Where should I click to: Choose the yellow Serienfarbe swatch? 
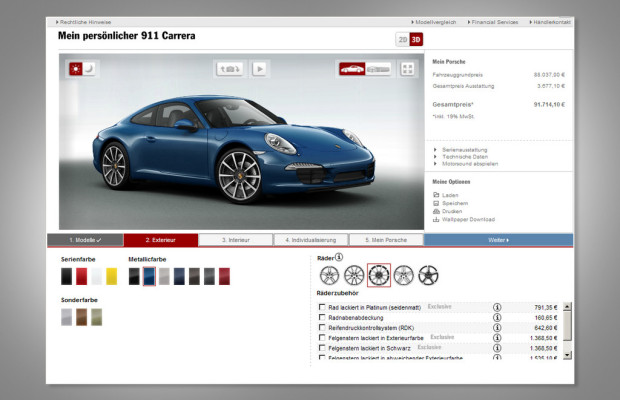(112, 276)
